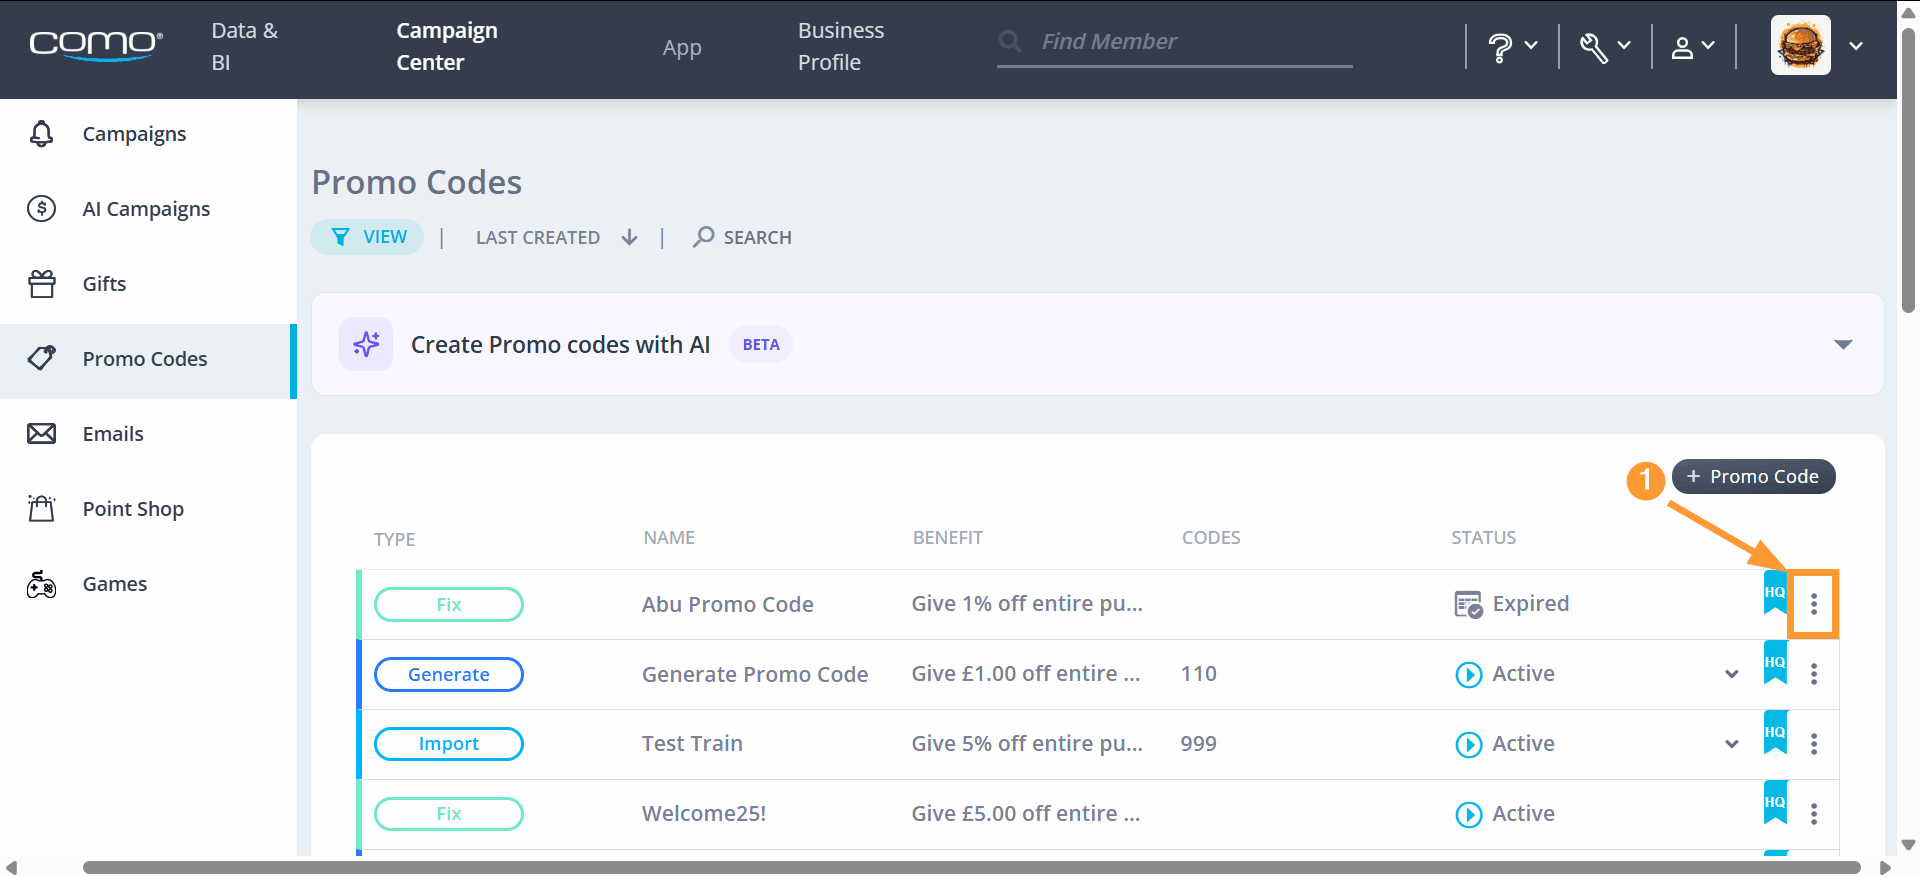Viewport: 1920px width, 878px height.
Task: Expand the Test Train status dropdown
Action: click(x=1731, y=744)
